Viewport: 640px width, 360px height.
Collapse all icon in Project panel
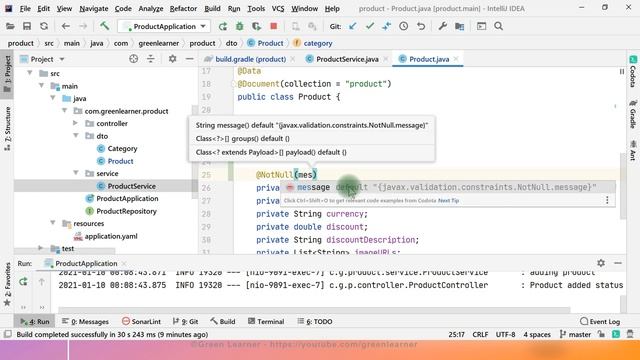pos(151,59)
